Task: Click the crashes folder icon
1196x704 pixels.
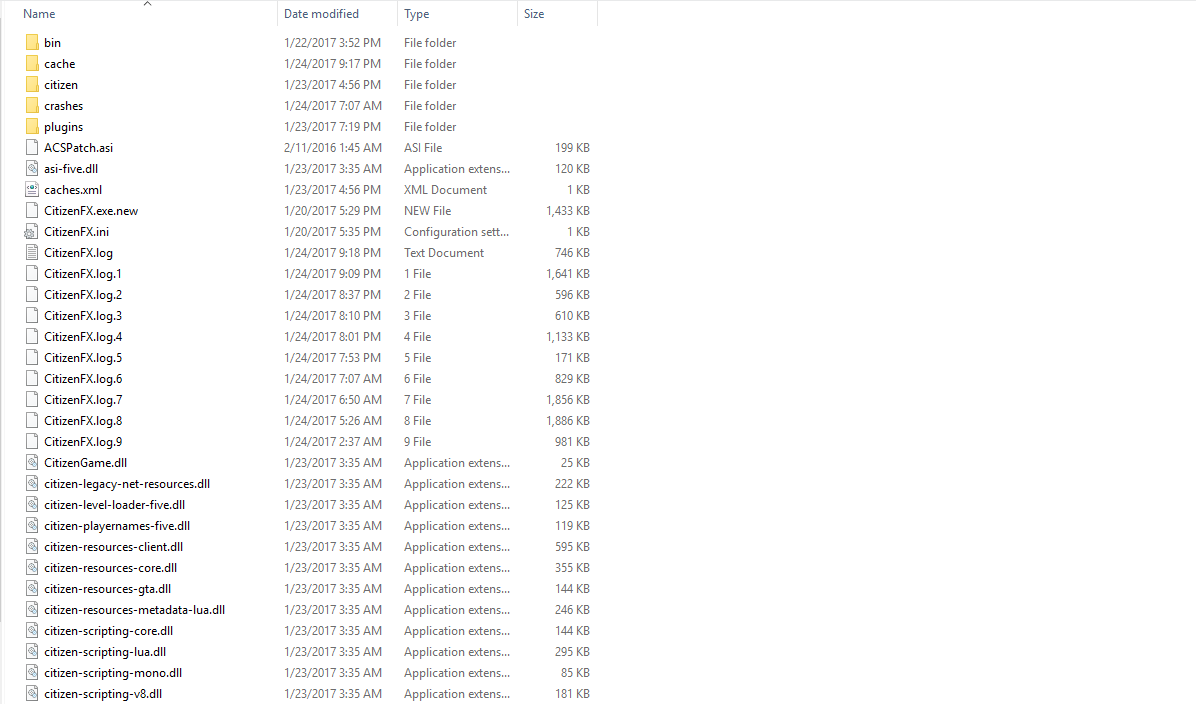Action: click(32, 105)
